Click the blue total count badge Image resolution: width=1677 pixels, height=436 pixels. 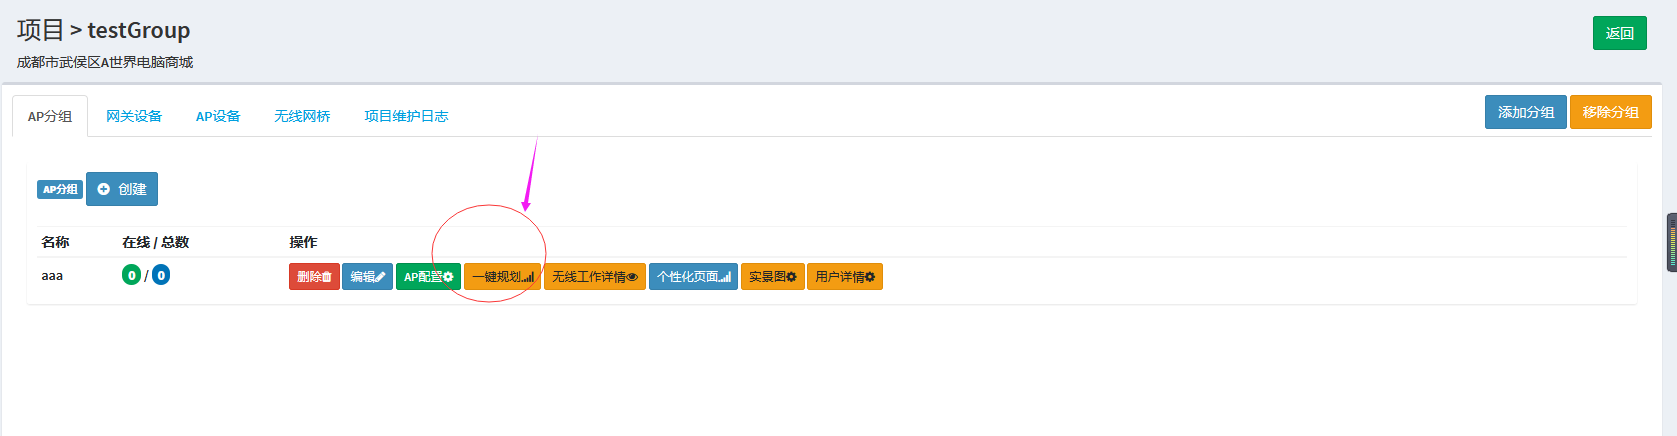[x=160, y=275]
